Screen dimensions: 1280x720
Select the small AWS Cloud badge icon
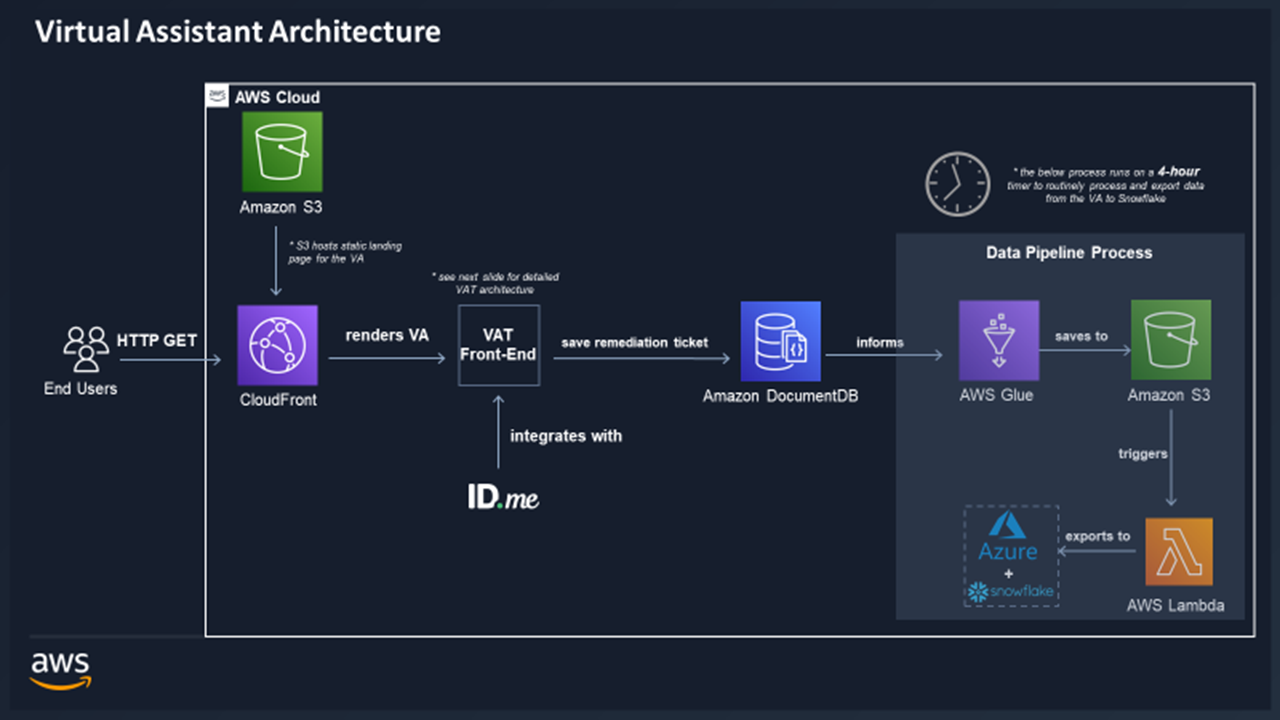[217, 96]
